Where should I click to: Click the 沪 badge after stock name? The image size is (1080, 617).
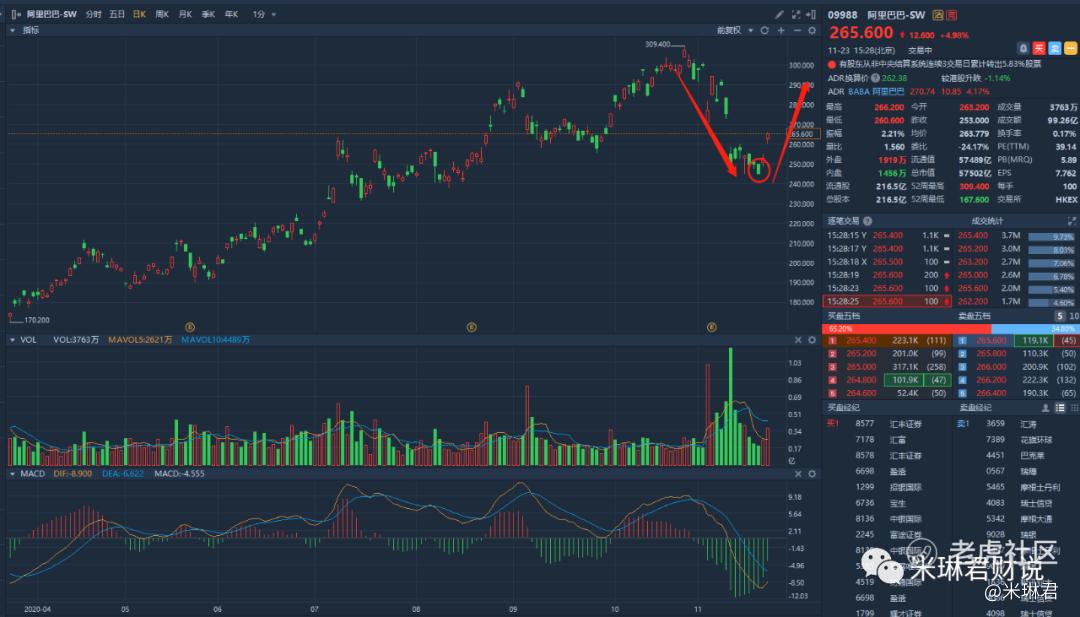click(937, 15)
